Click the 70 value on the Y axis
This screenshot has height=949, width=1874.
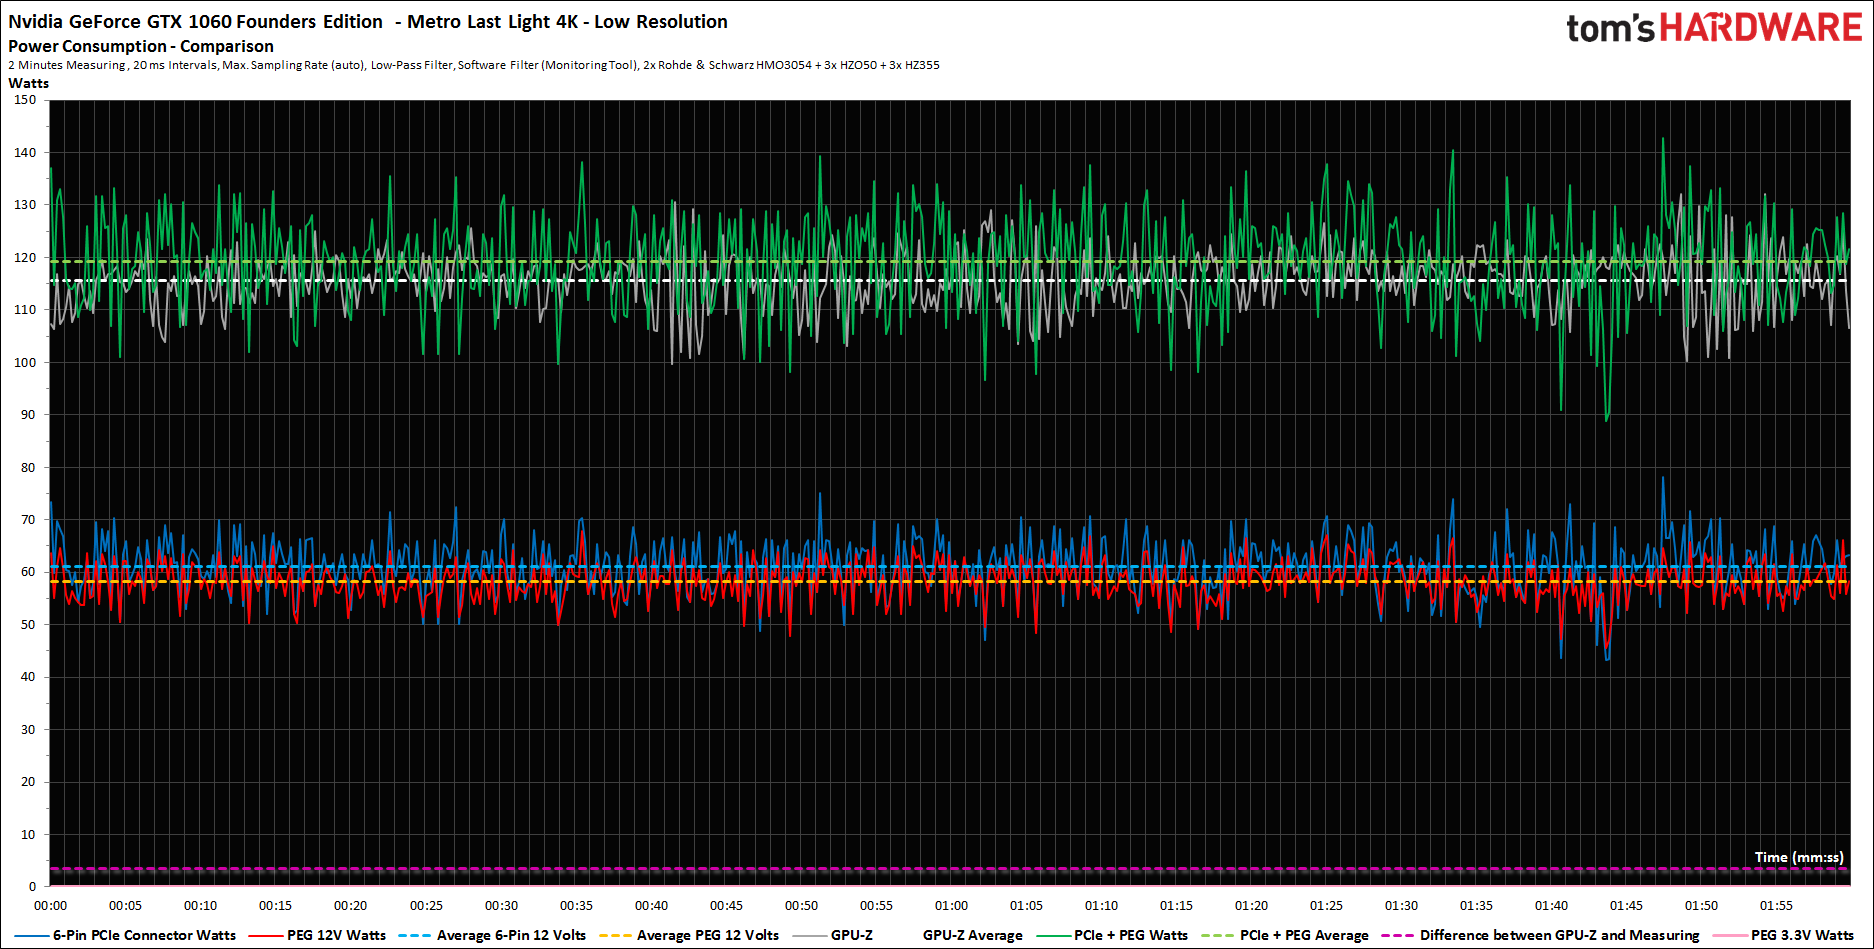(28, 520)
